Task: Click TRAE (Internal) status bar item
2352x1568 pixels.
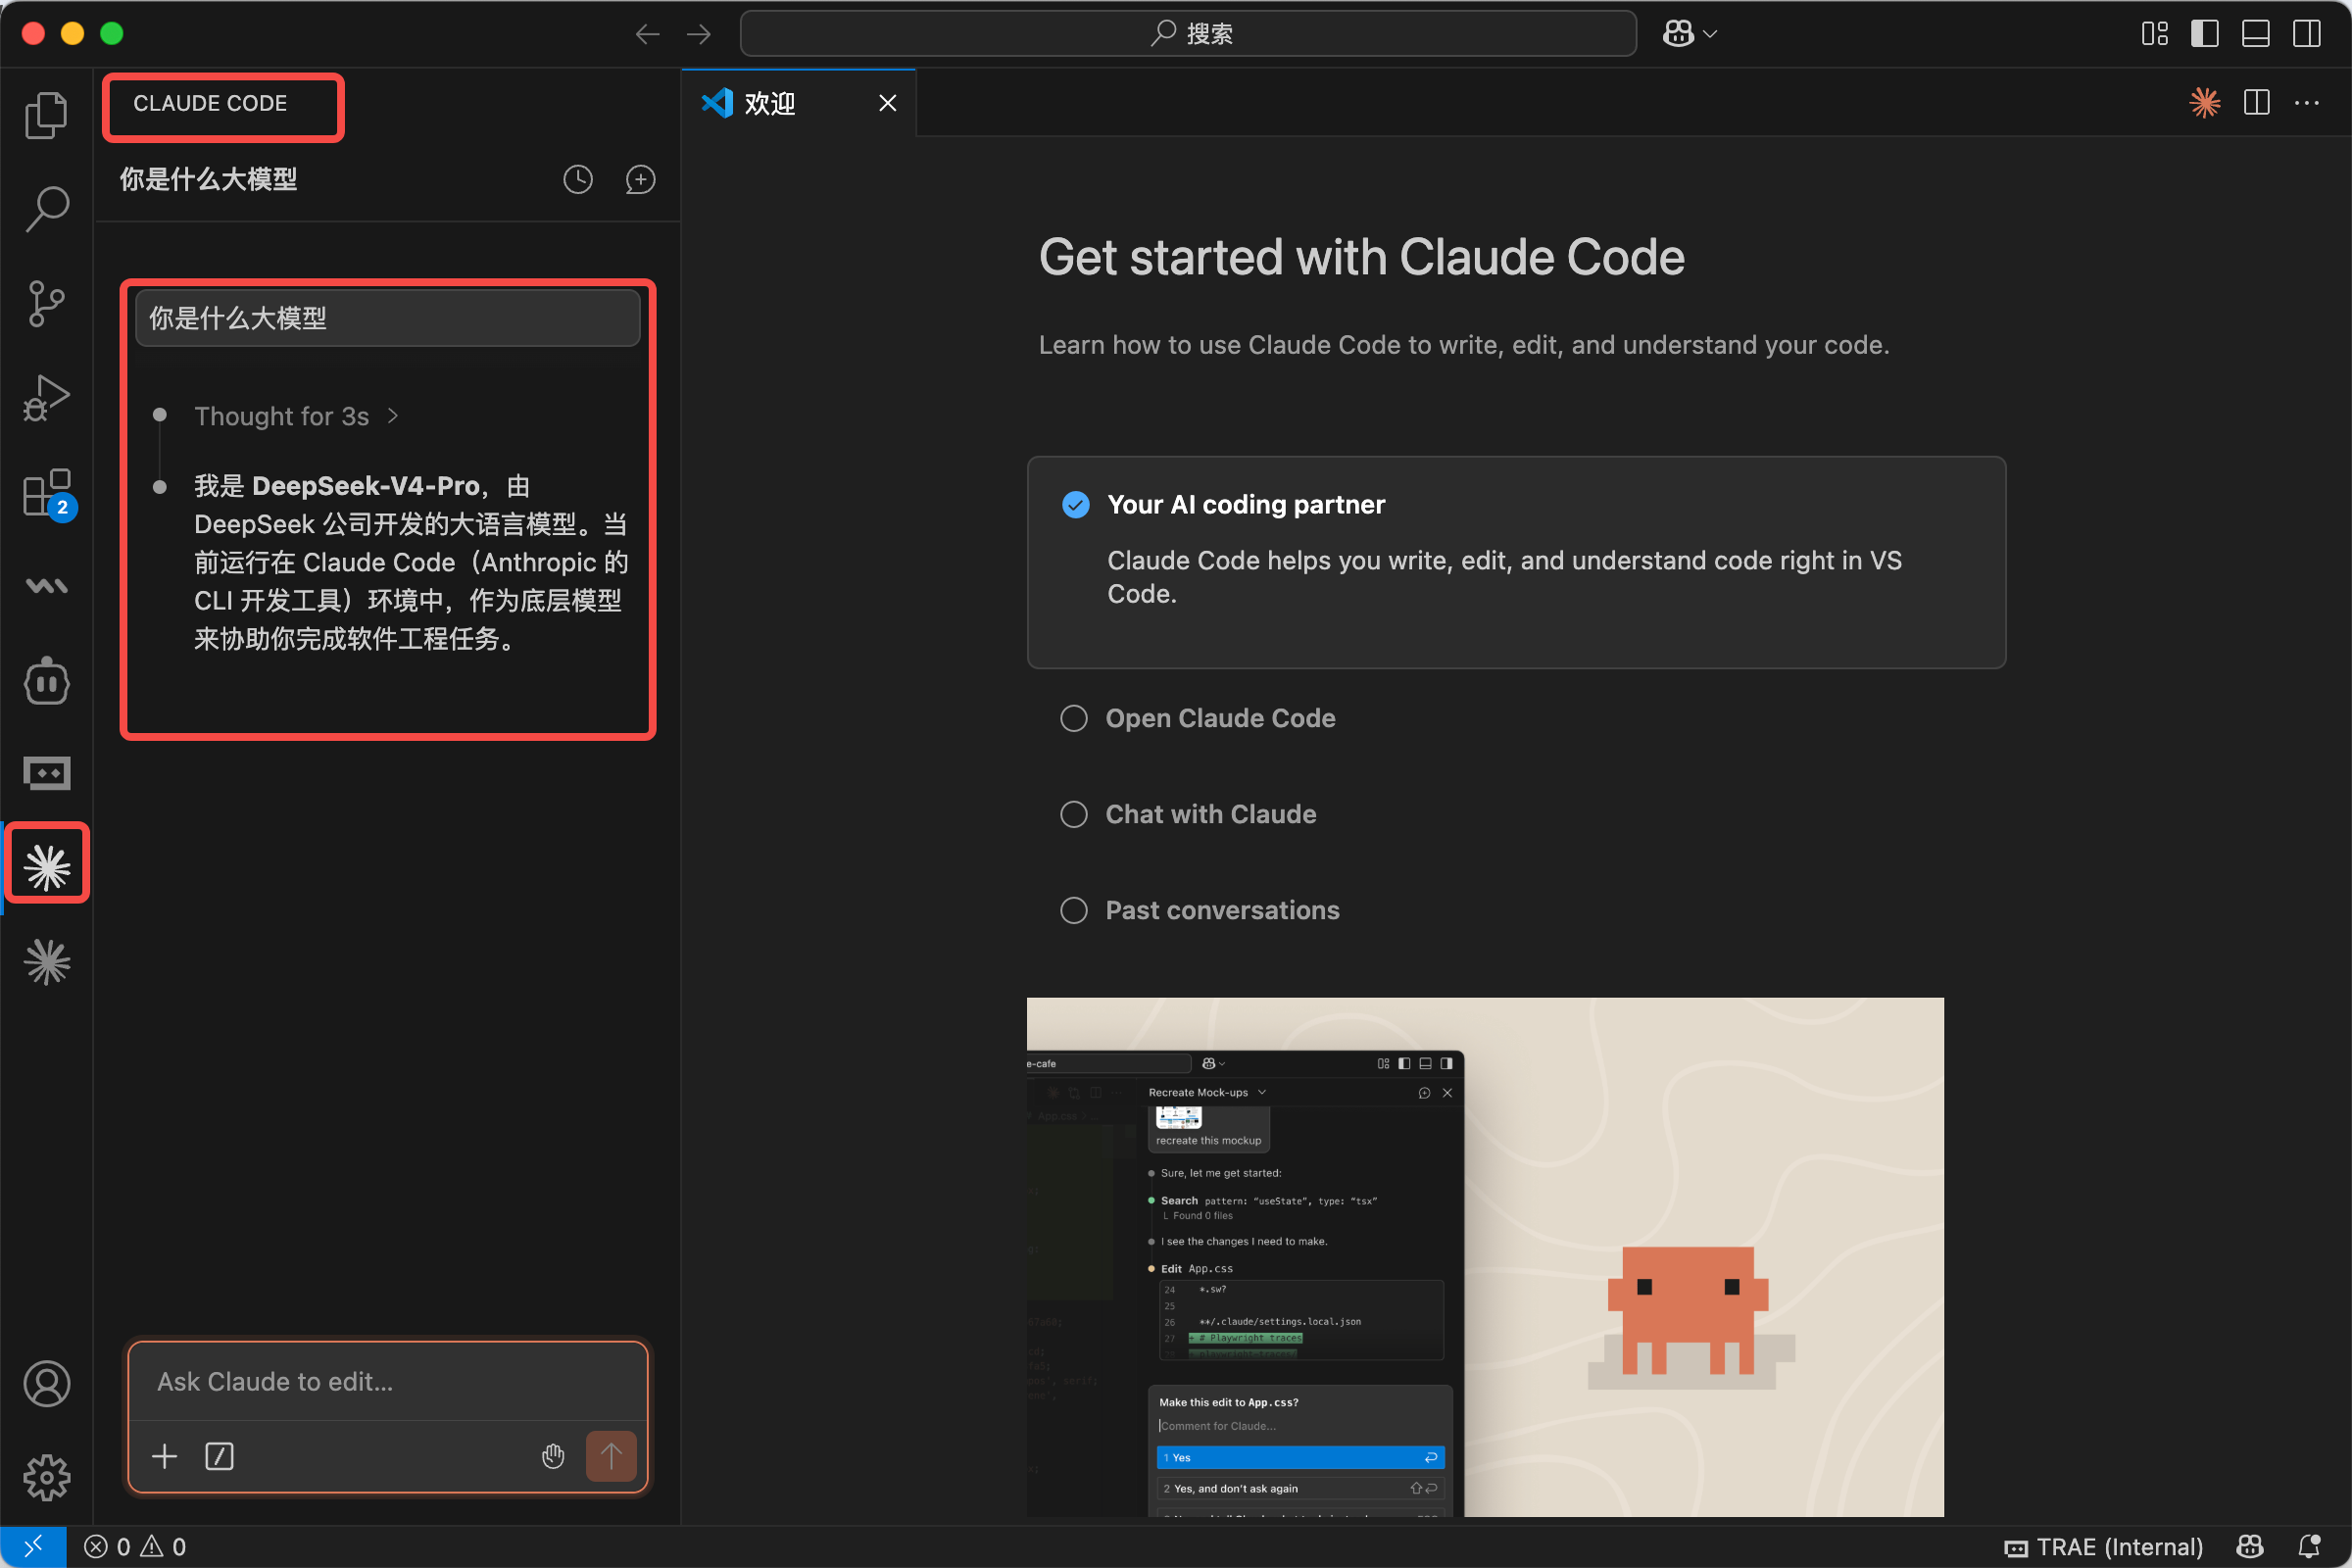Action: coord(2103,1546)
